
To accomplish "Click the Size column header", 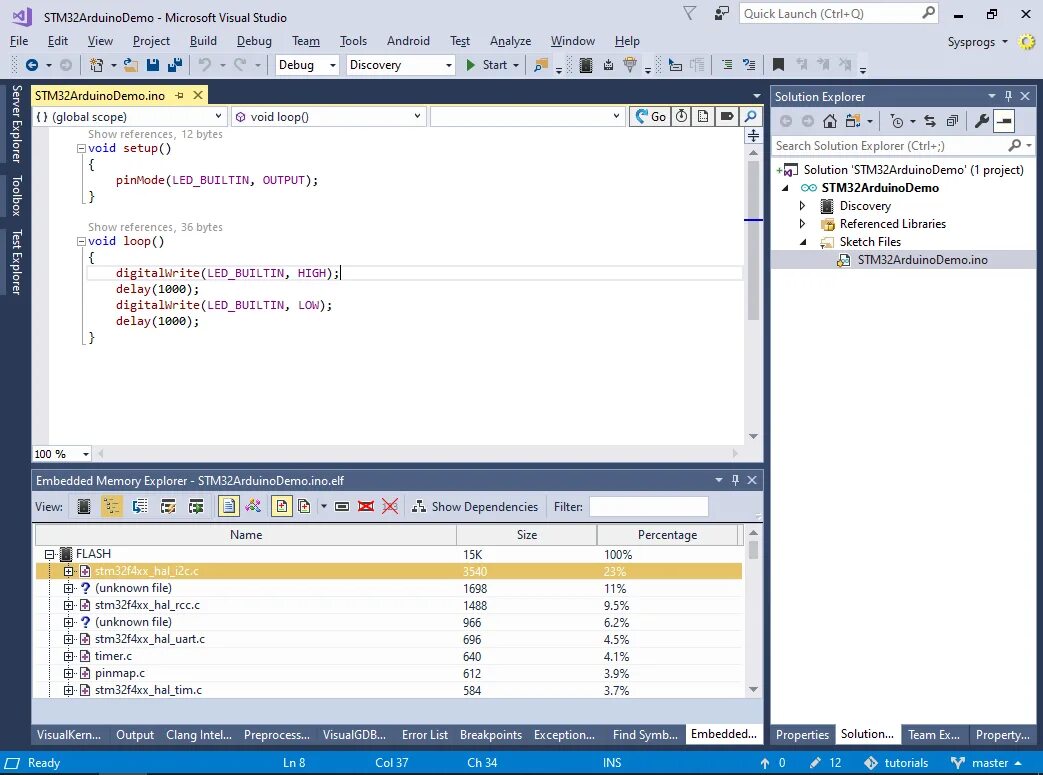I will click(527, 535).
